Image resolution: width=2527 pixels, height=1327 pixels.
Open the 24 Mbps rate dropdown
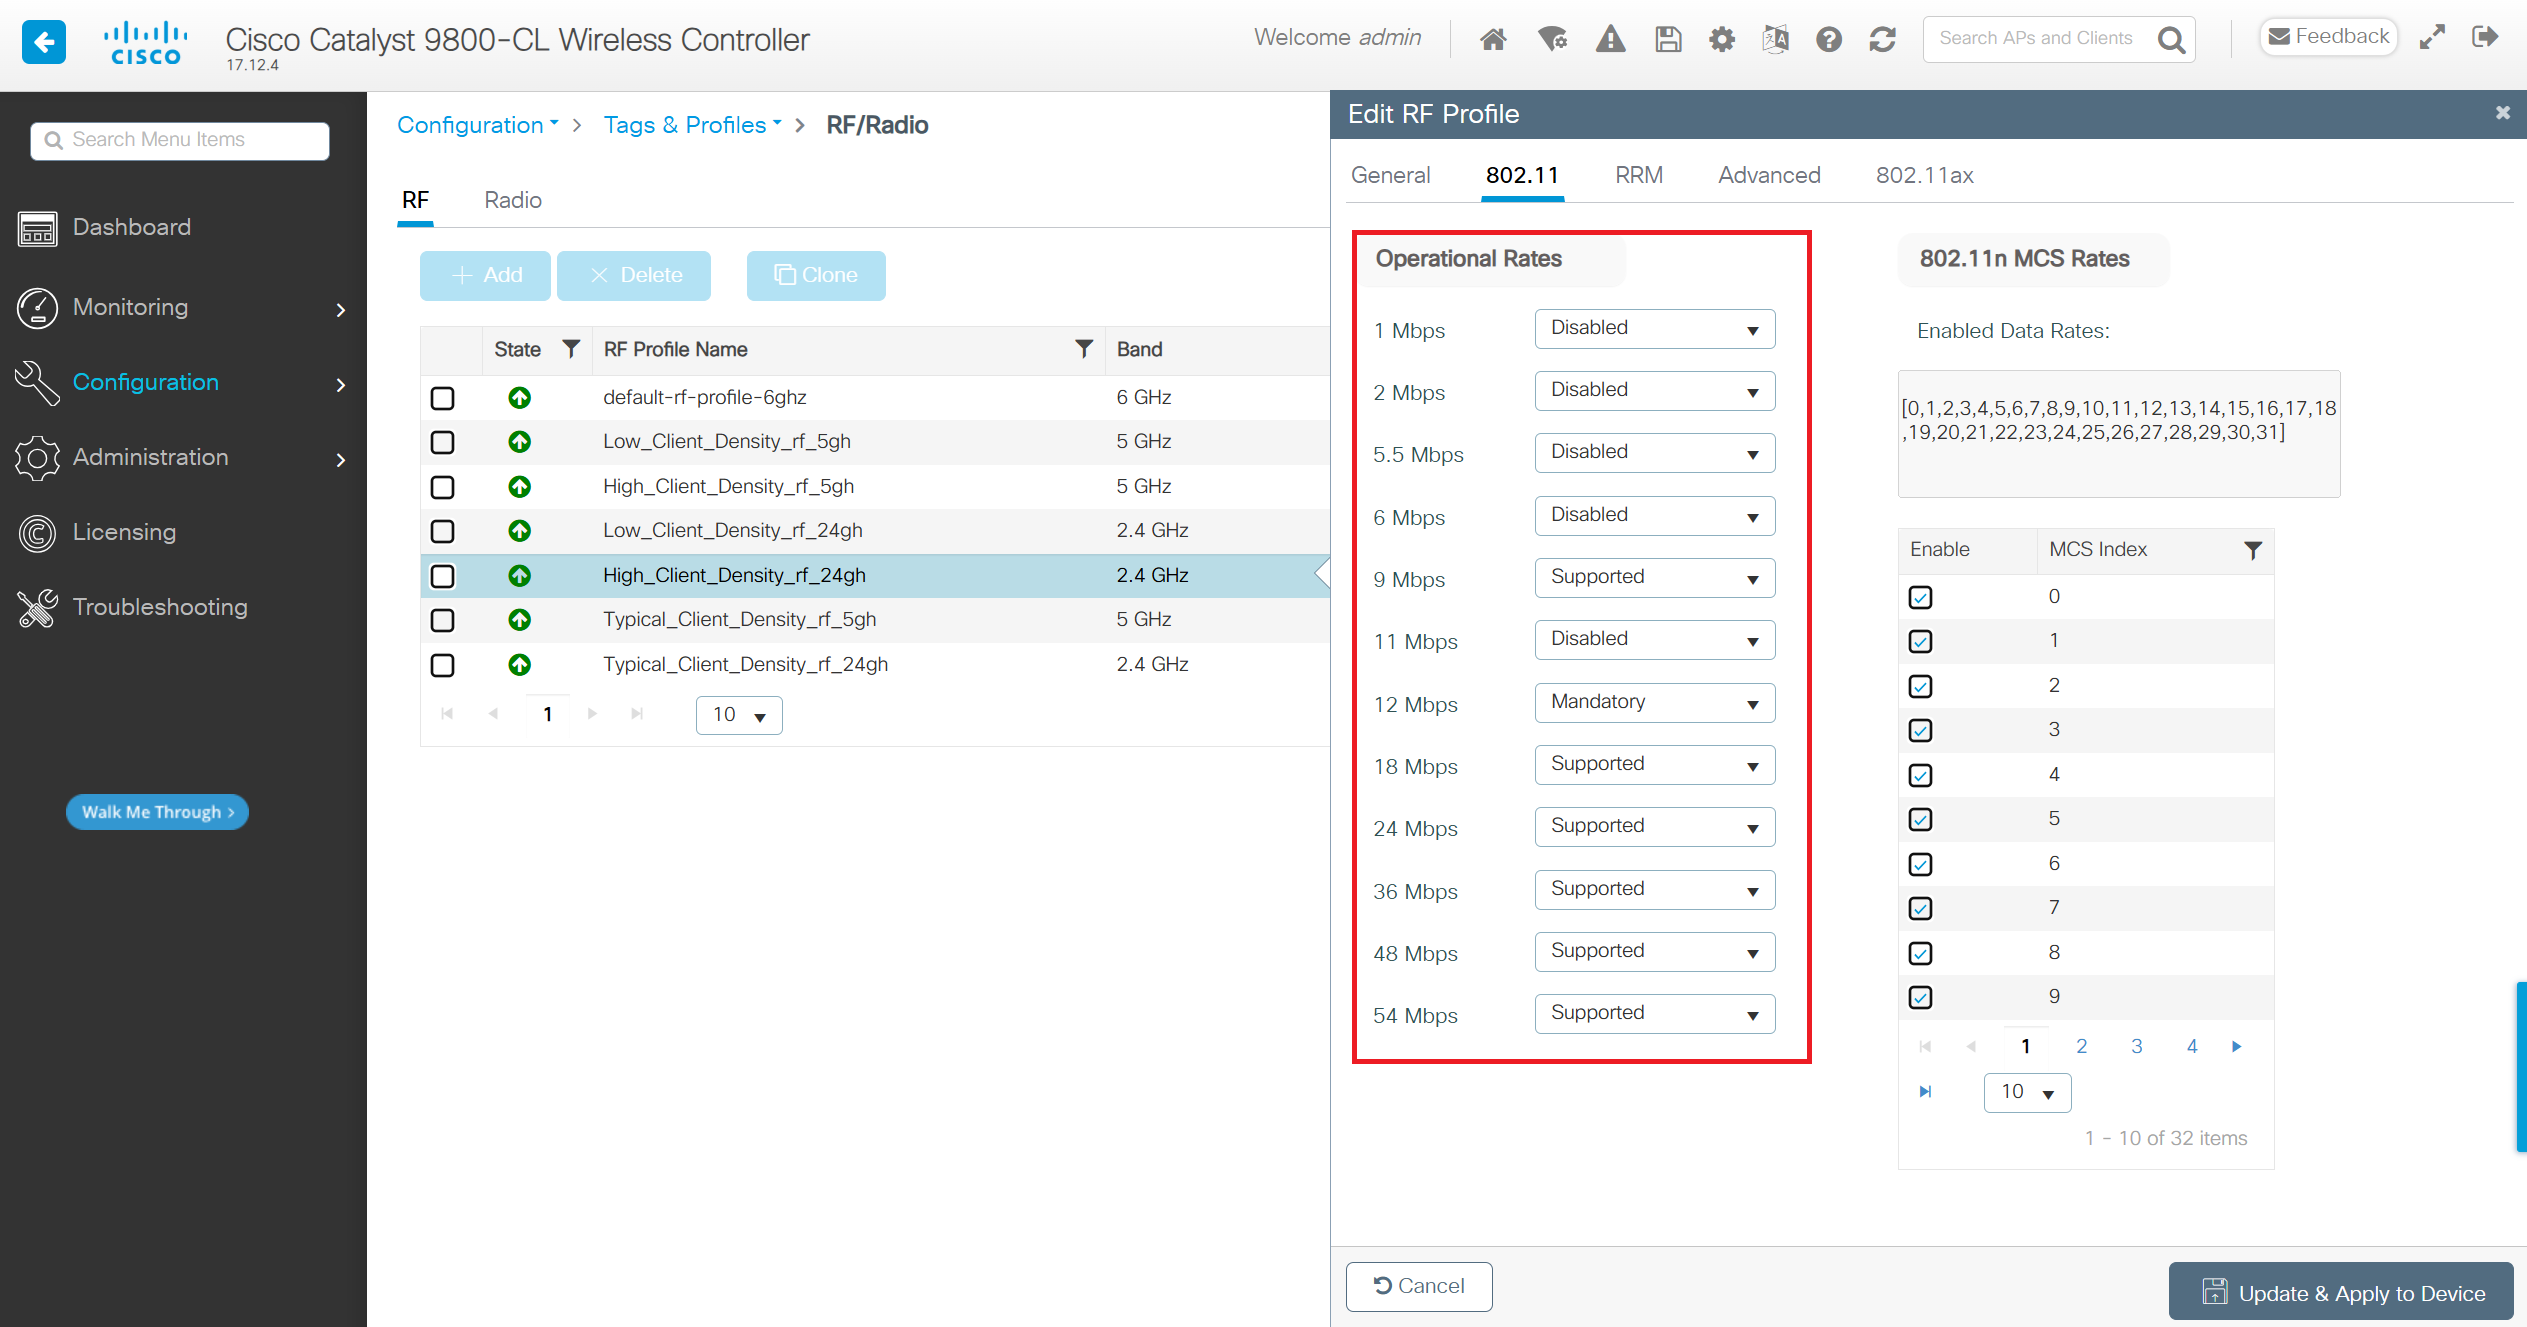click(1655, 827)
